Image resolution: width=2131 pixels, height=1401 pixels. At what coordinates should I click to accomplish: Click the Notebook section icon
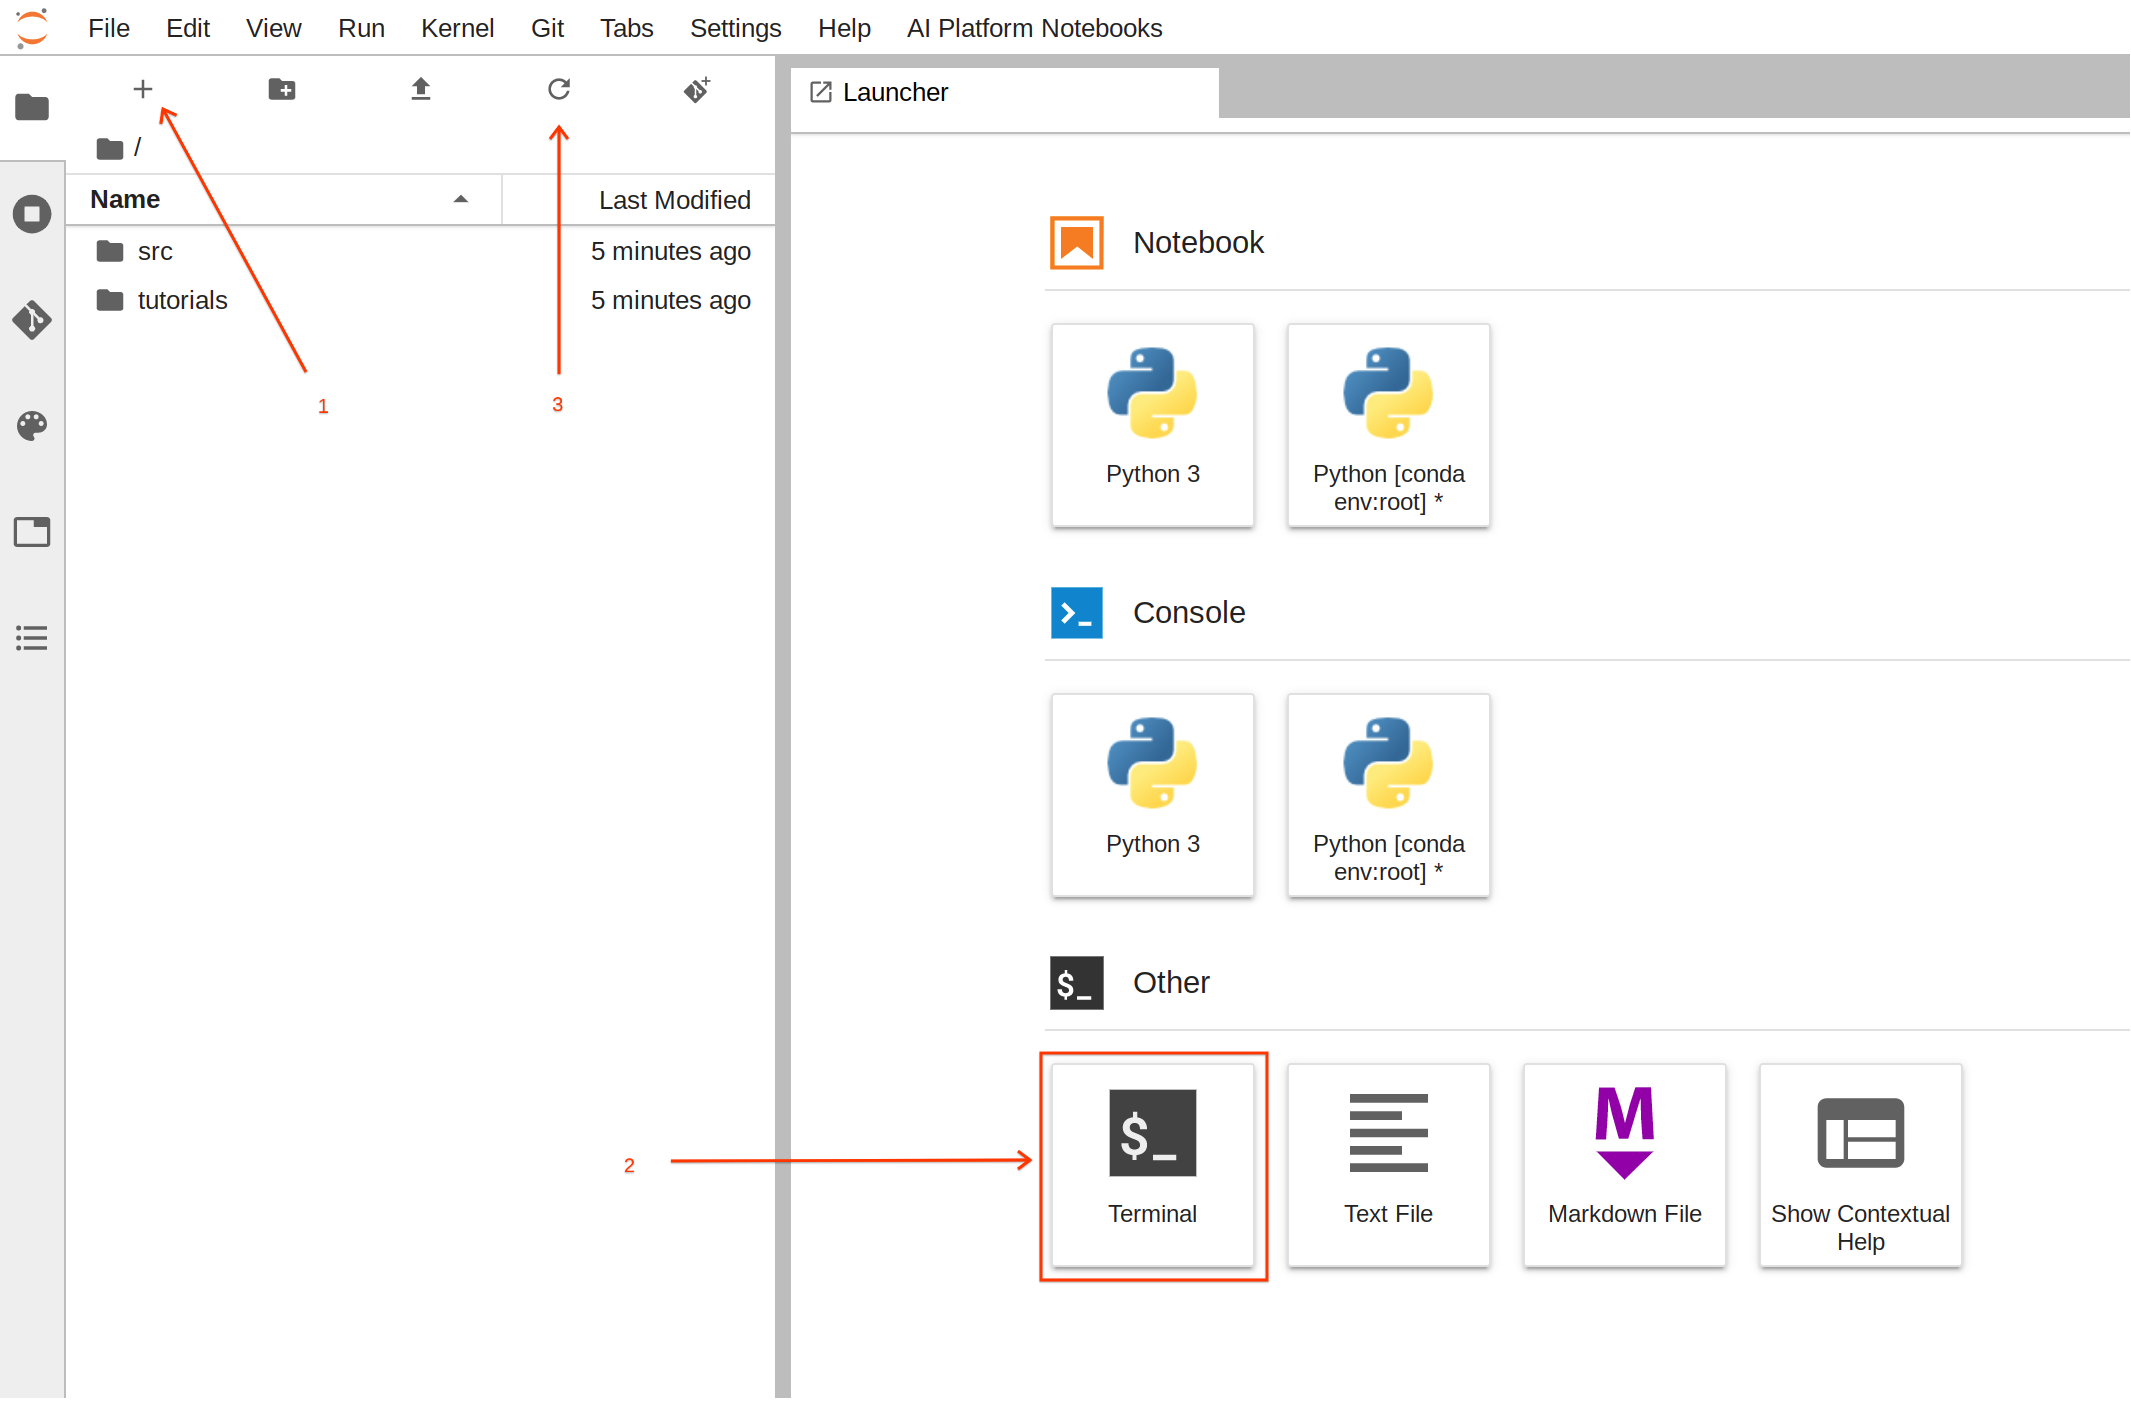point(1077,243)
